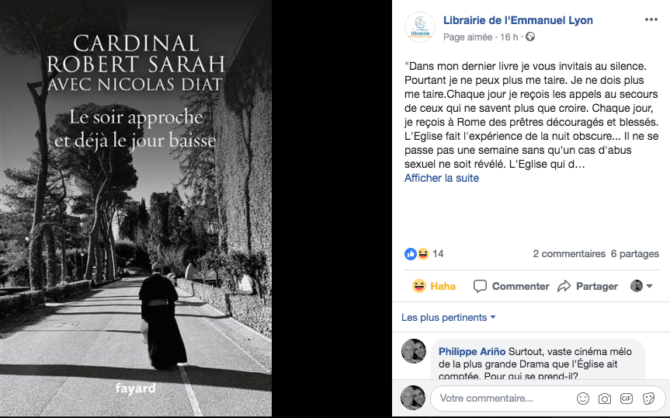The image size is (670, 418).
Task: Click the globe public-visibility icon
Action: pos(530,37)
